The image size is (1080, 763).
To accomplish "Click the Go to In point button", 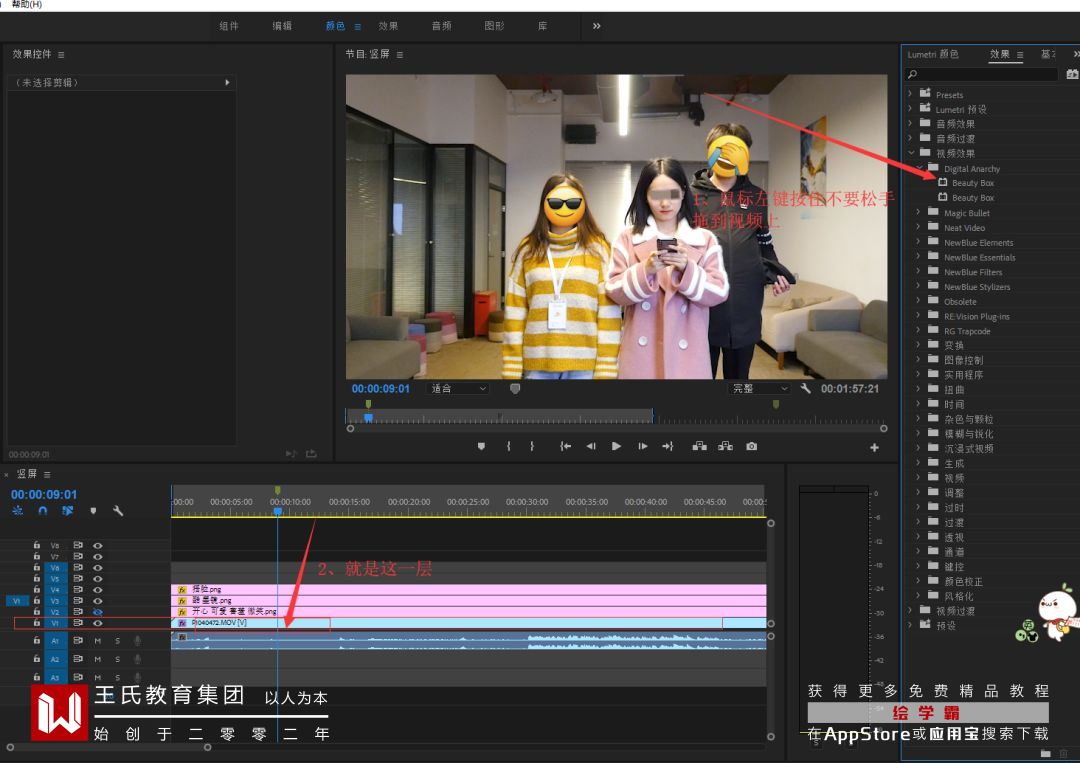I will click(565, 446).
